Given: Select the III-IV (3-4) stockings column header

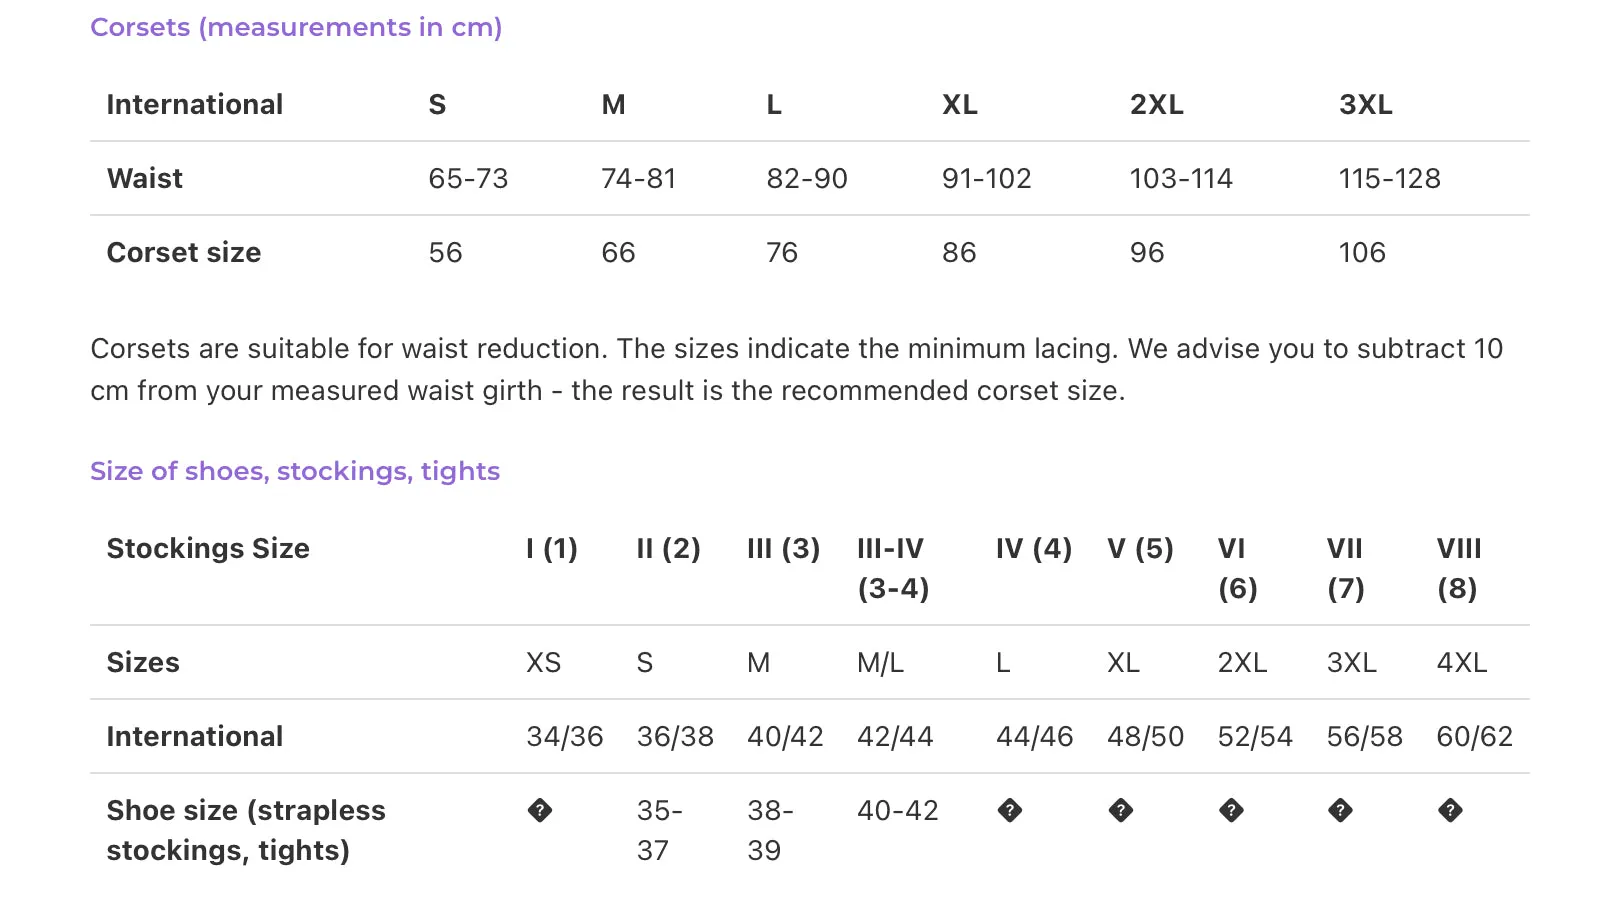Looking at the screenshot, I should tap(893, 568).
